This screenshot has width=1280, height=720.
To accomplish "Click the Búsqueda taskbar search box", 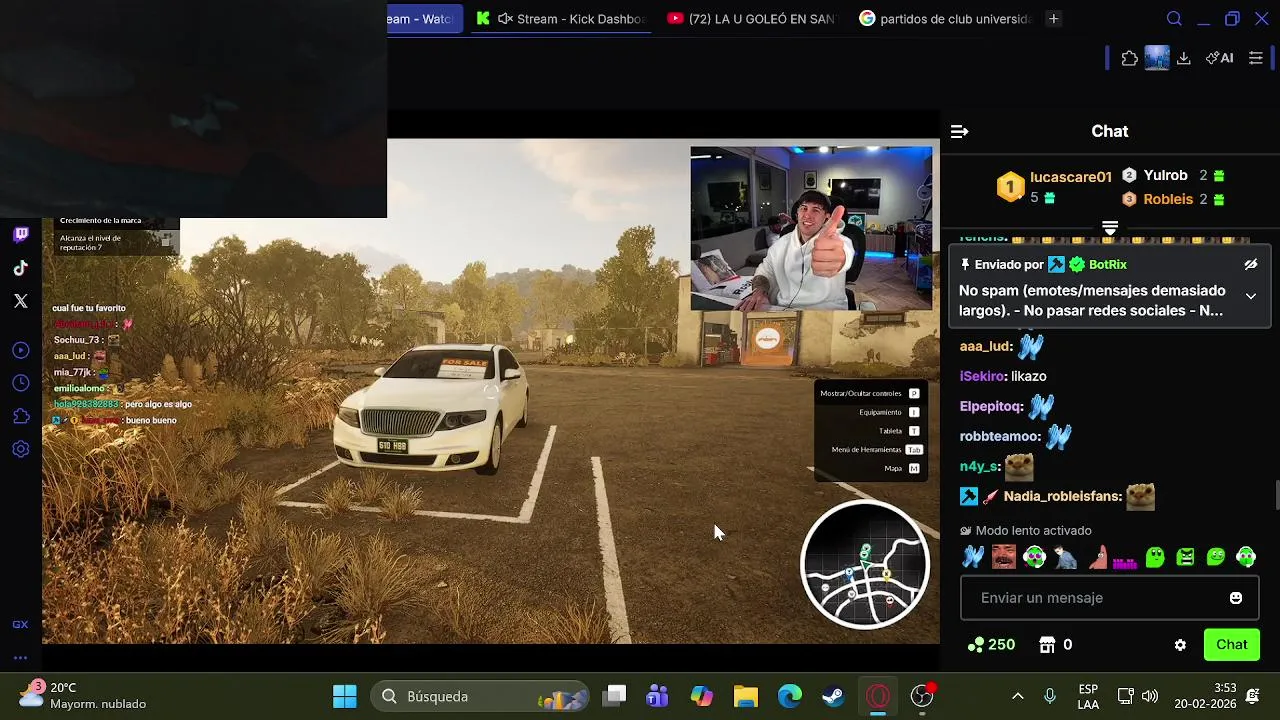I will pyautogui.click(x=482, y=696).
